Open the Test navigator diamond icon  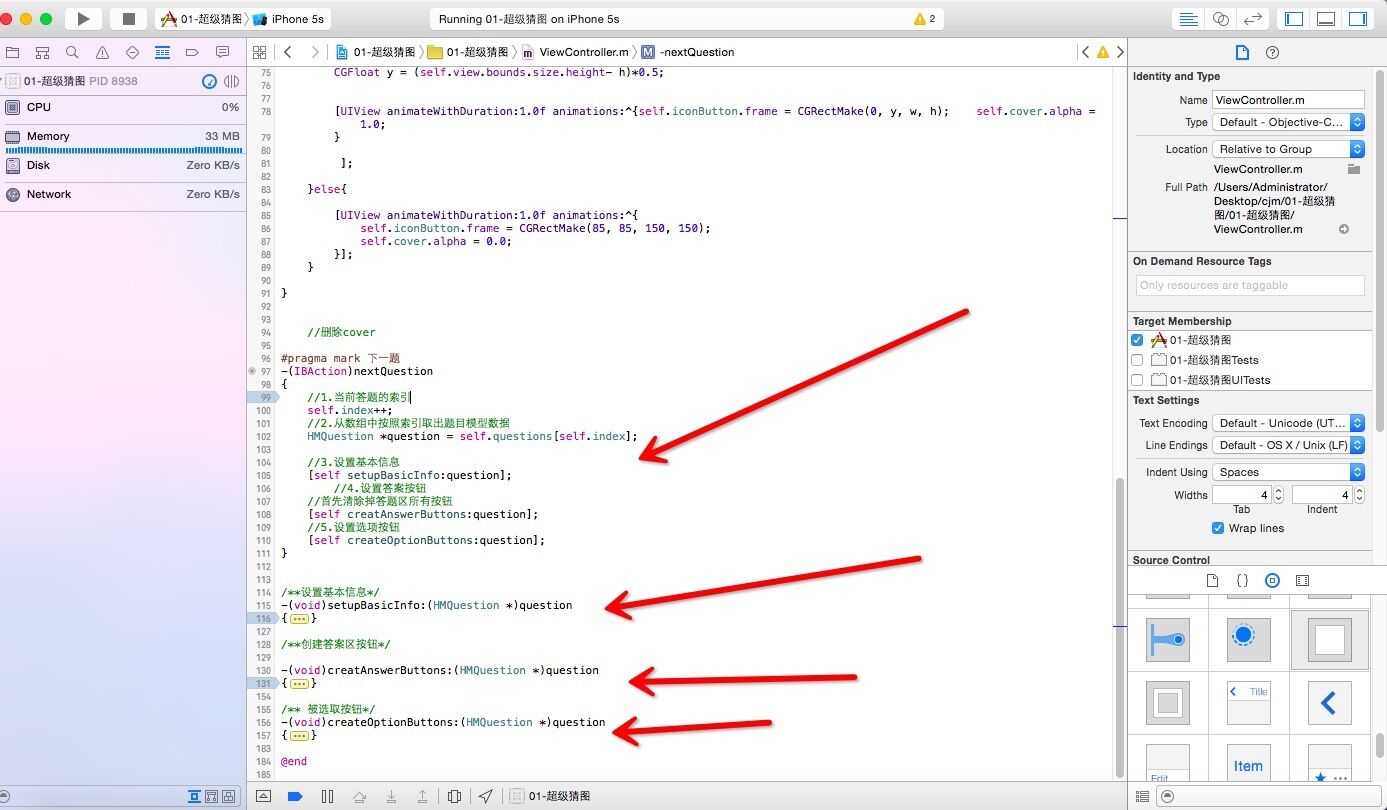tap(132, 52)
